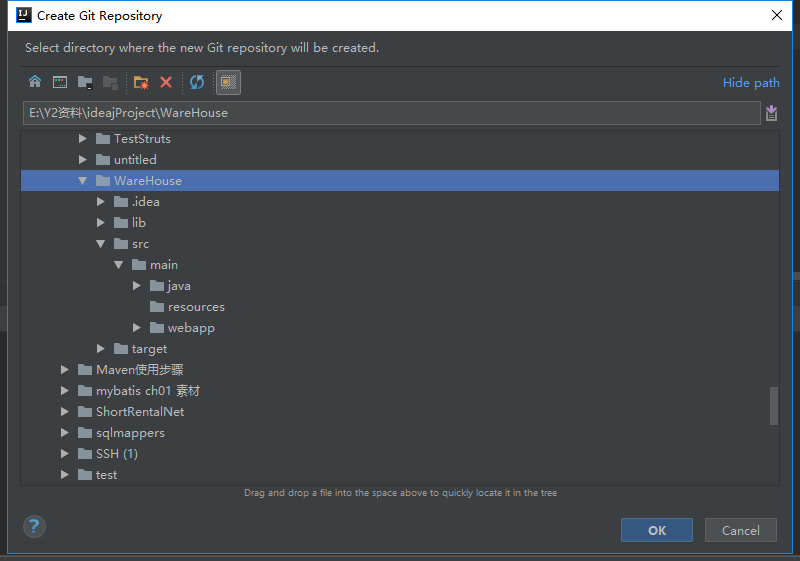Go to the Home directory icon

[x=35, y=82]
